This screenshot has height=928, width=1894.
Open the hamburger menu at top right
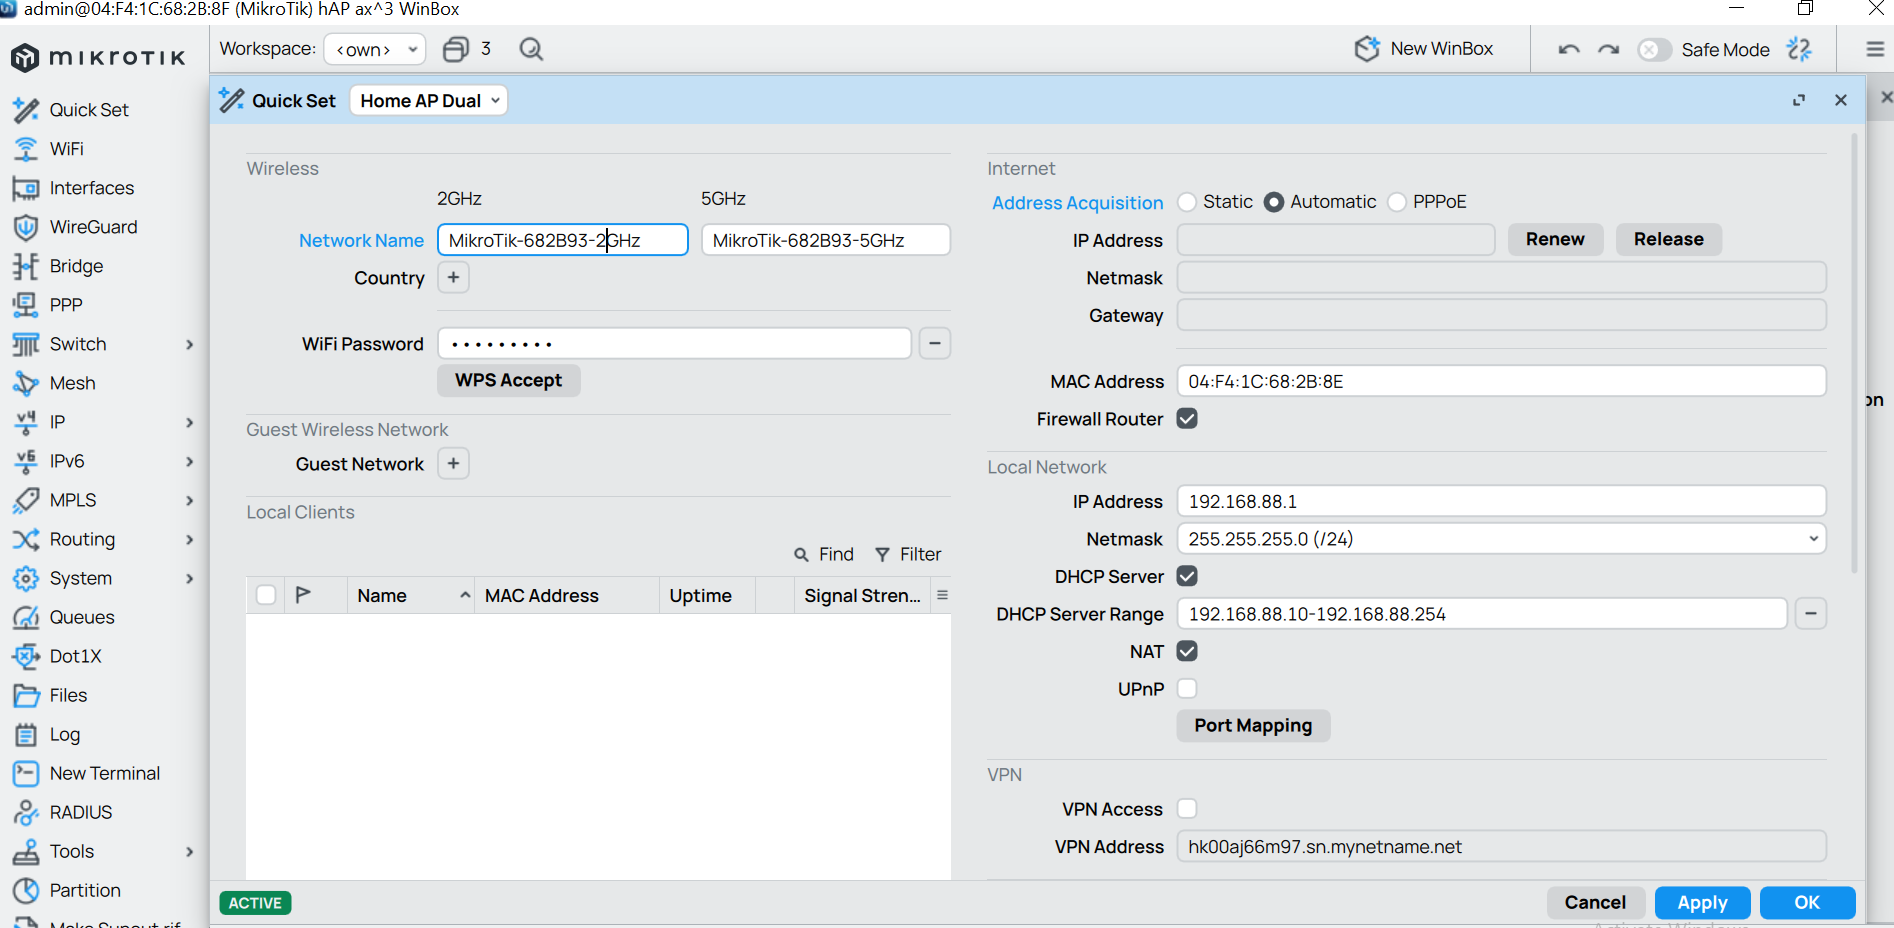(x=1875, y=49)
